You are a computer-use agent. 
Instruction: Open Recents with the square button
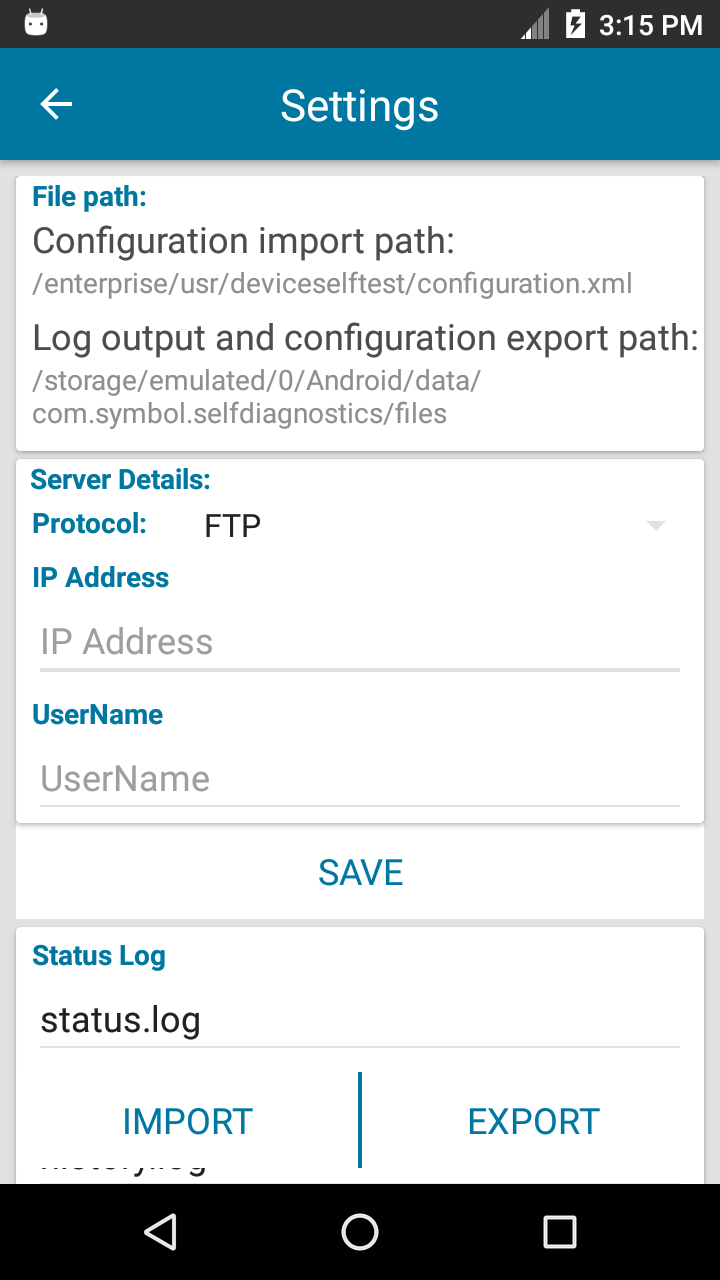coord(559,1232)
